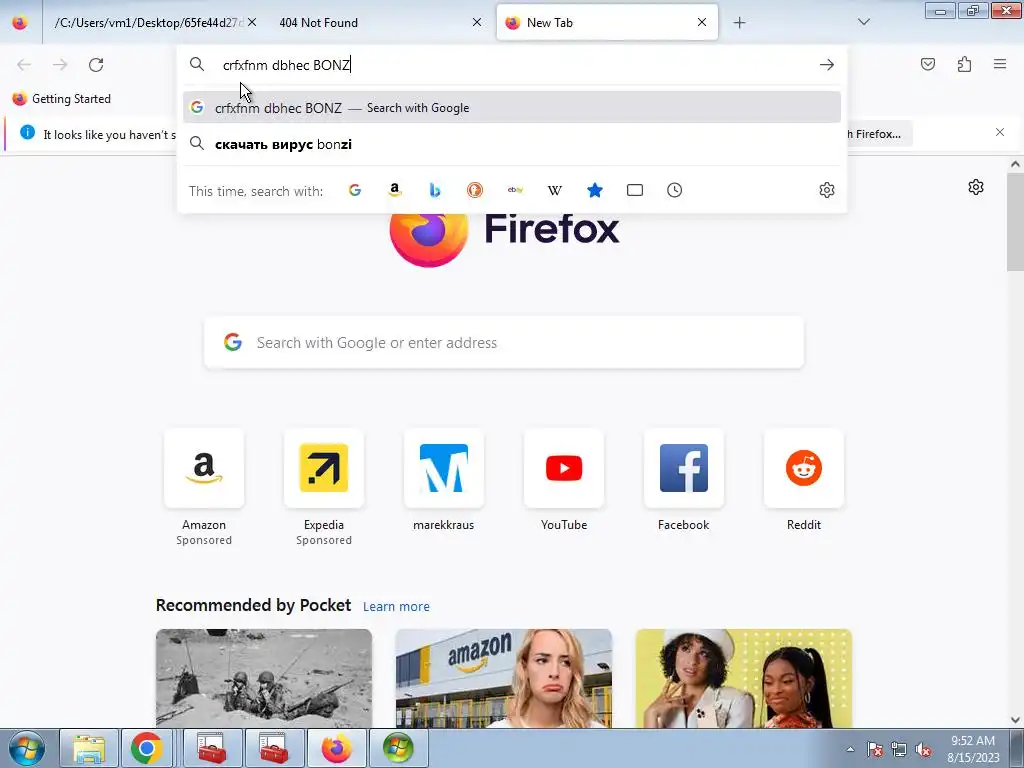The image size is (1024, 768).
Task: Close the C:/Users/vm1/Desktop file tab
Action: click(x=252, y=22)
